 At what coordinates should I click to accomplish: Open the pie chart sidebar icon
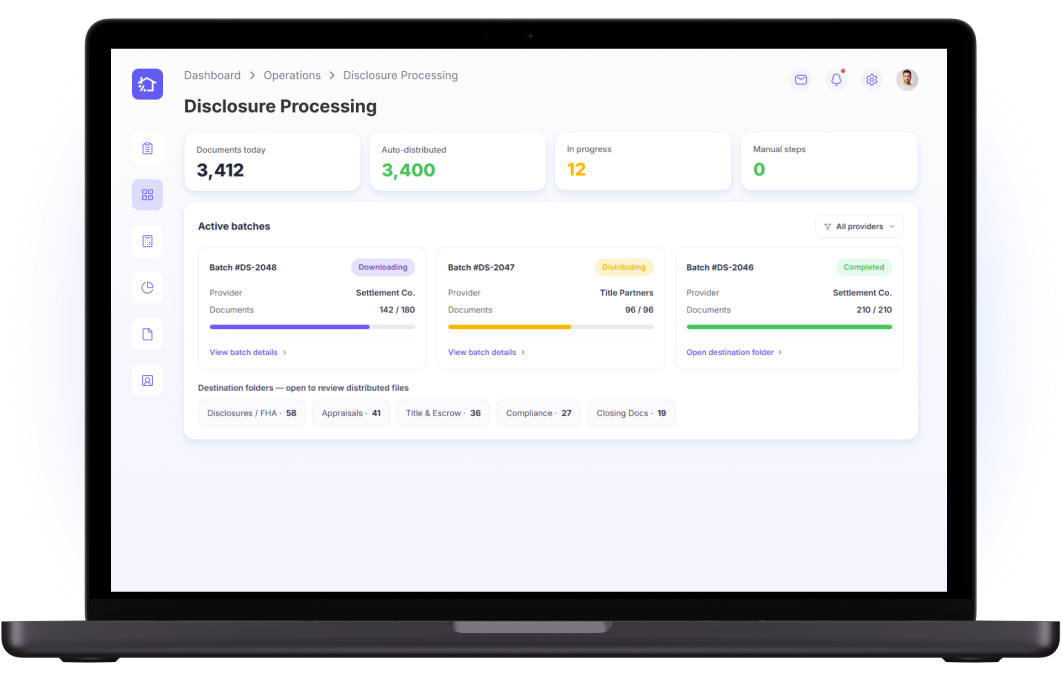147,288
